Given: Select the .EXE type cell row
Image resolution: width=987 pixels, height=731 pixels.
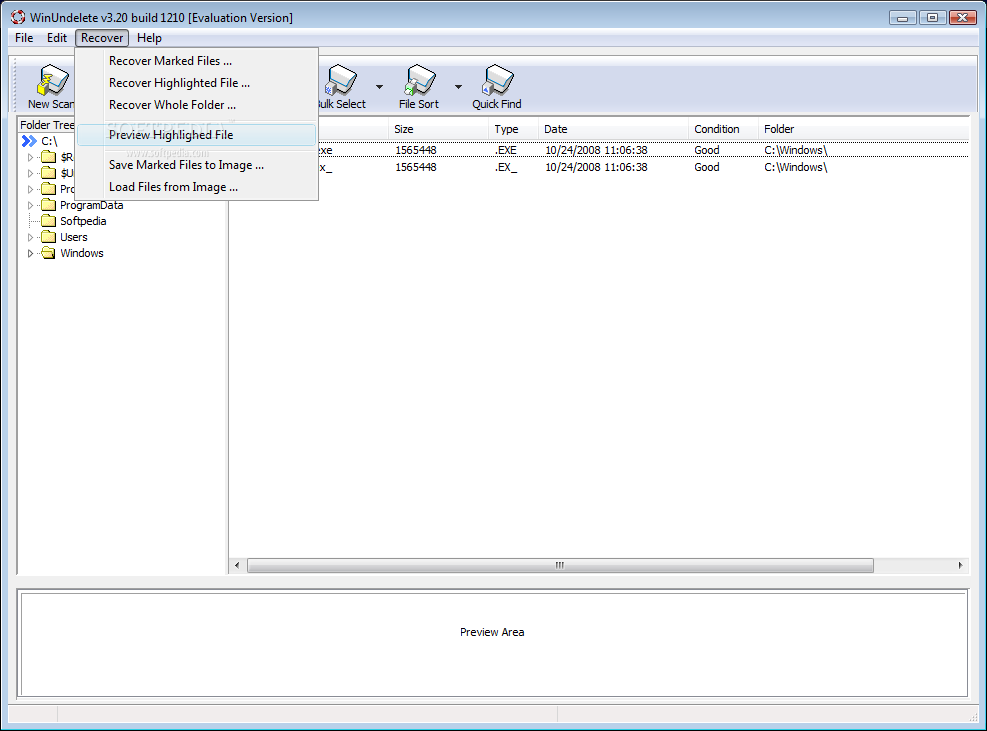Looking at the screenshot, I should click(x=505, y=150).
